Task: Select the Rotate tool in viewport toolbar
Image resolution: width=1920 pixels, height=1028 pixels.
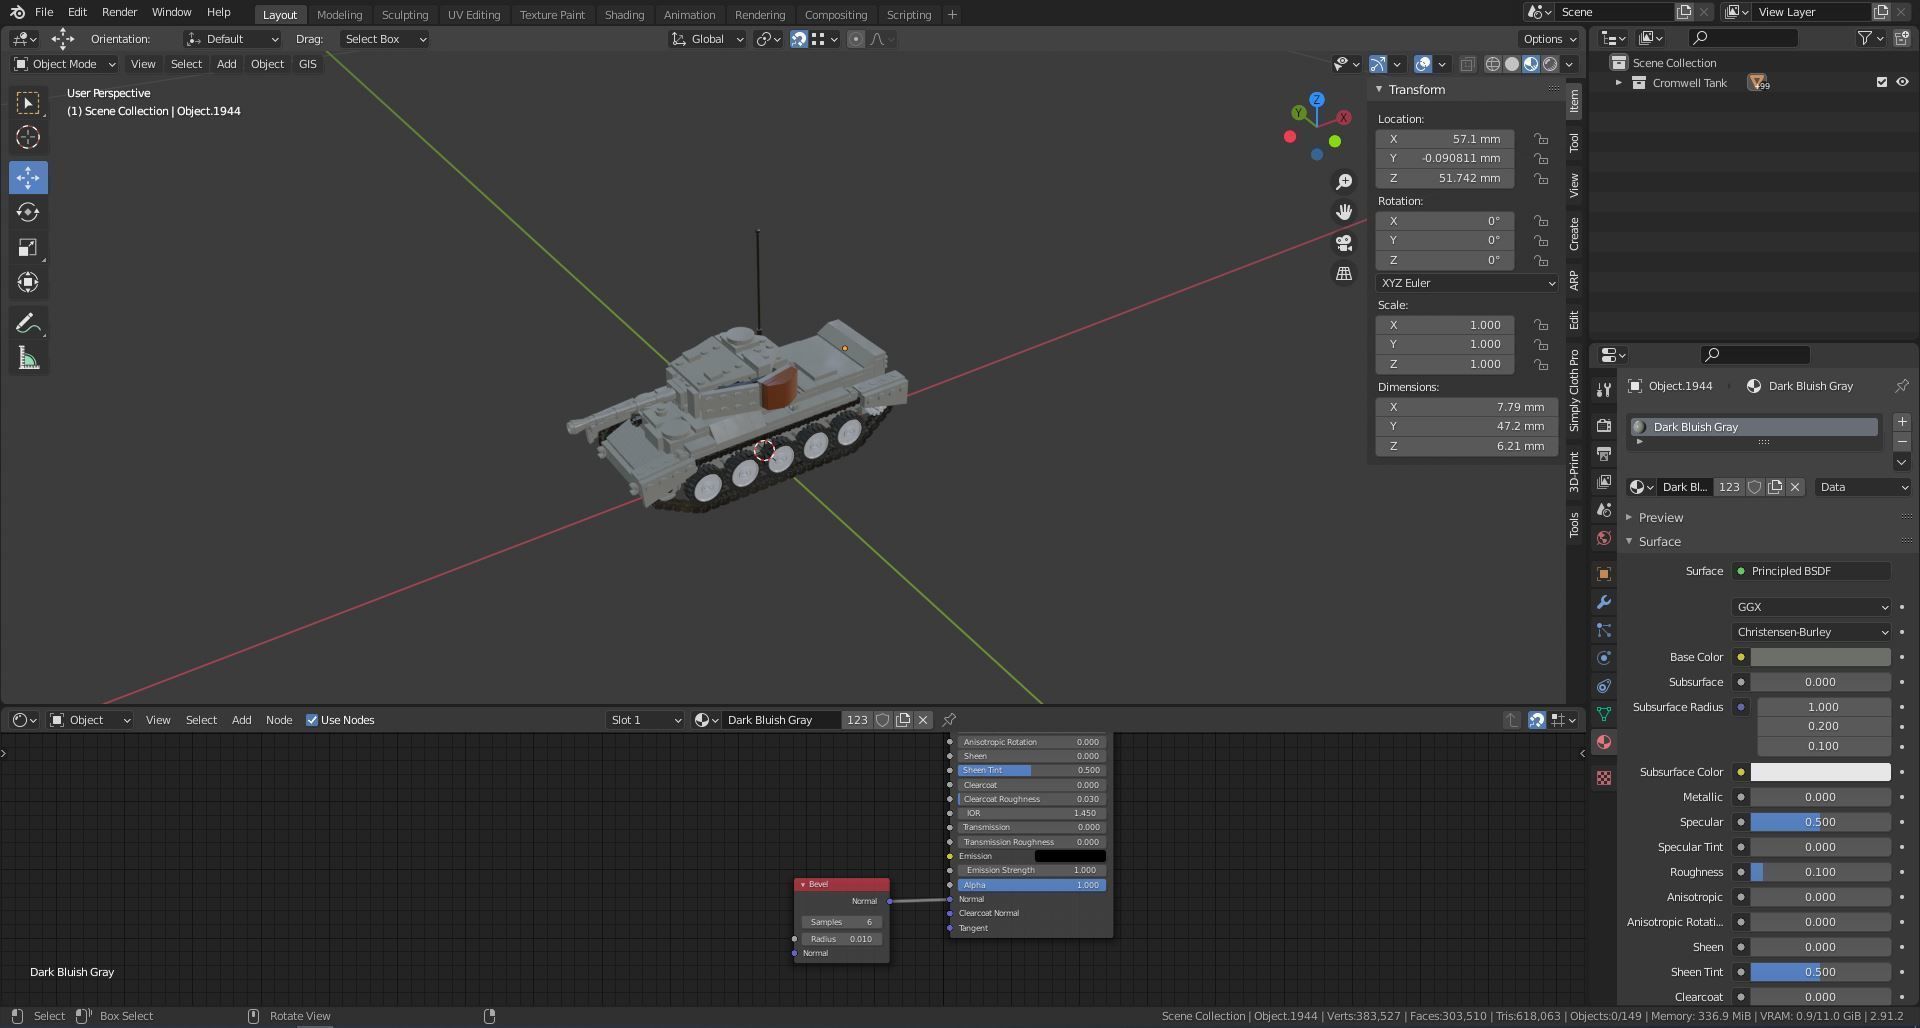Action: coord(28,212)
